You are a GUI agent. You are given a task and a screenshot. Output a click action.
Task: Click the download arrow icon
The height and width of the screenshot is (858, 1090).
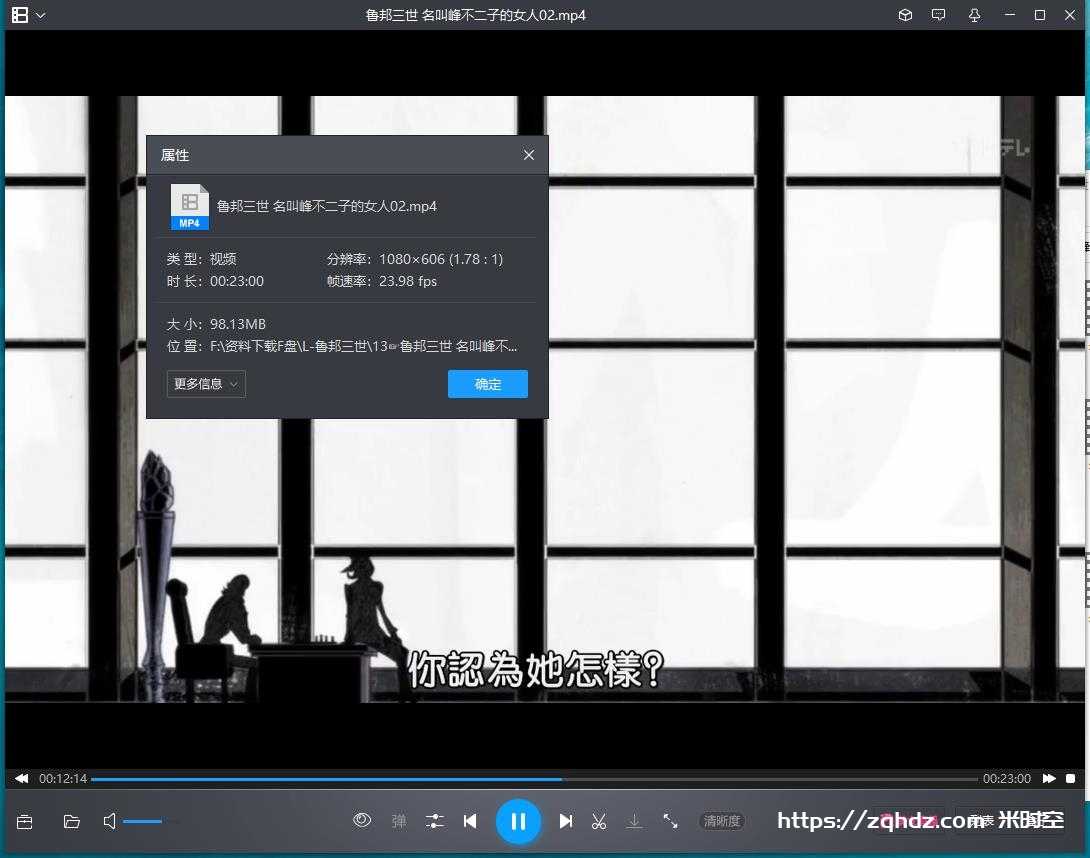click(634, 821)
